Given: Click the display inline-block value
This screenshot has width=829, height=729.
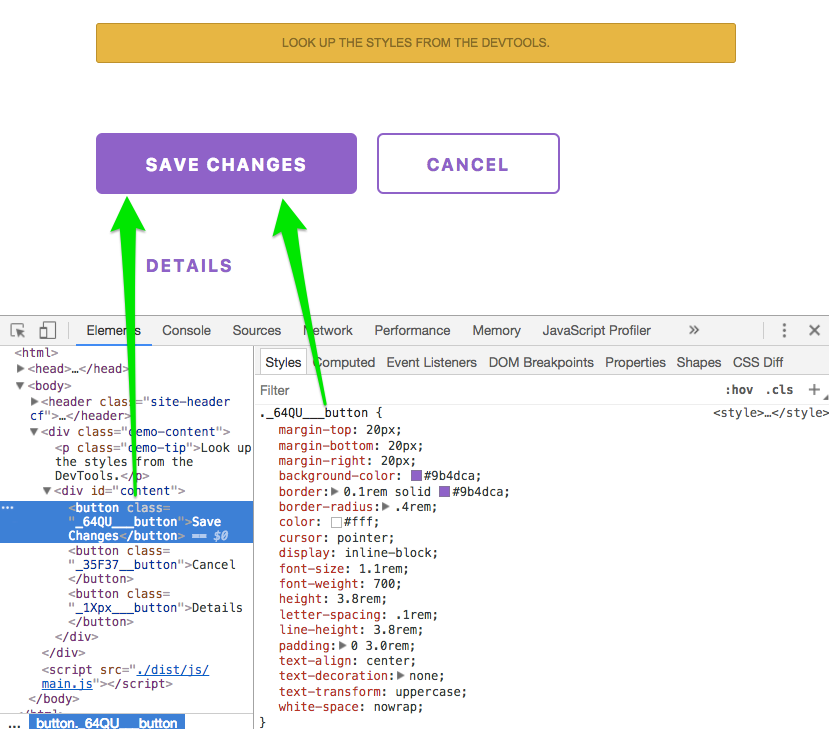Looking at the screenshot, I should click(391, 553).
